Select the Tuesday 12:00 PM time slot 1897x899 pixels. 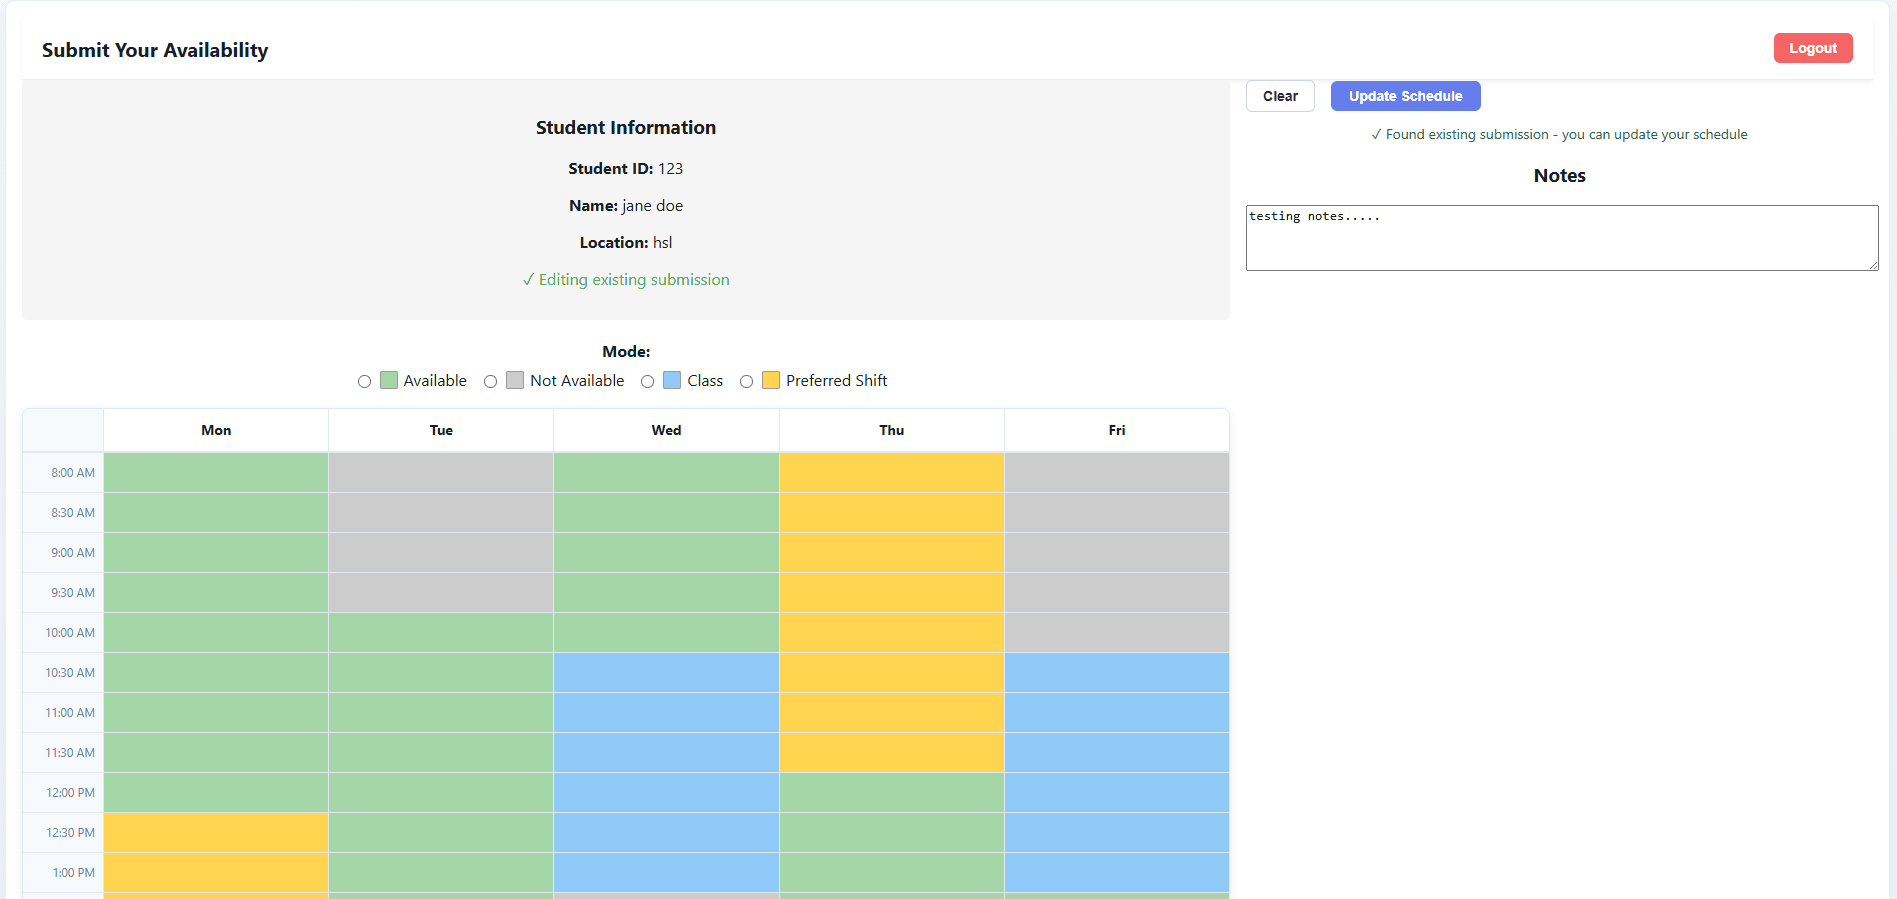[441, 793]
